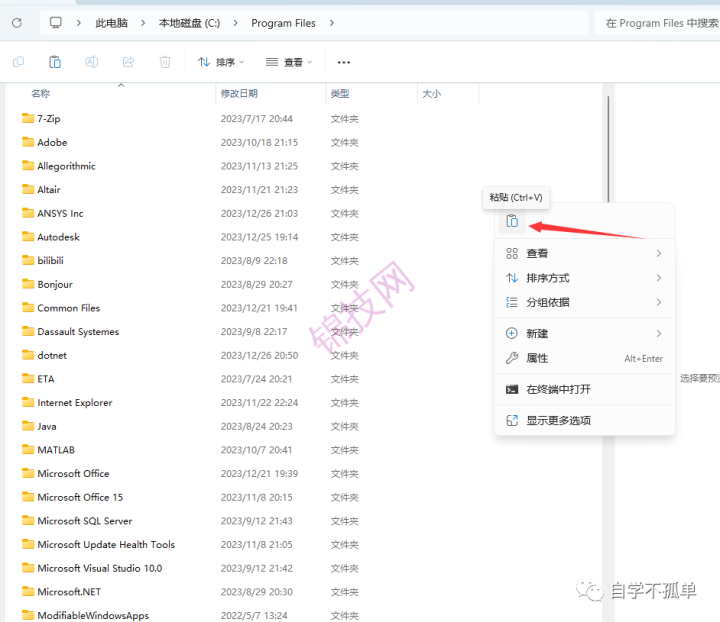Expand chevron after monitor icon in breadcrumb

coord(79,23)
